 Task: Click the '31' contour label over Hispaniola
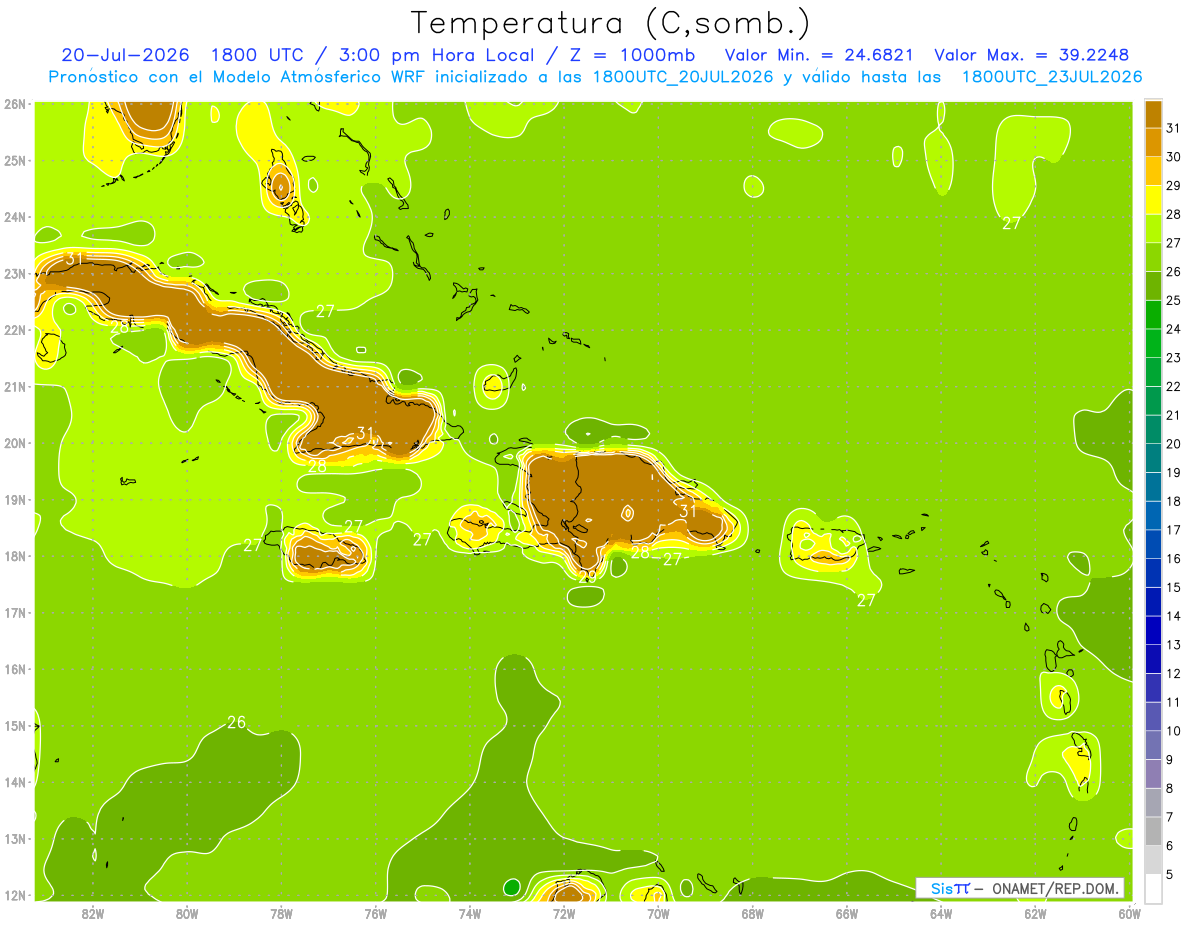[x=687, y=511]
